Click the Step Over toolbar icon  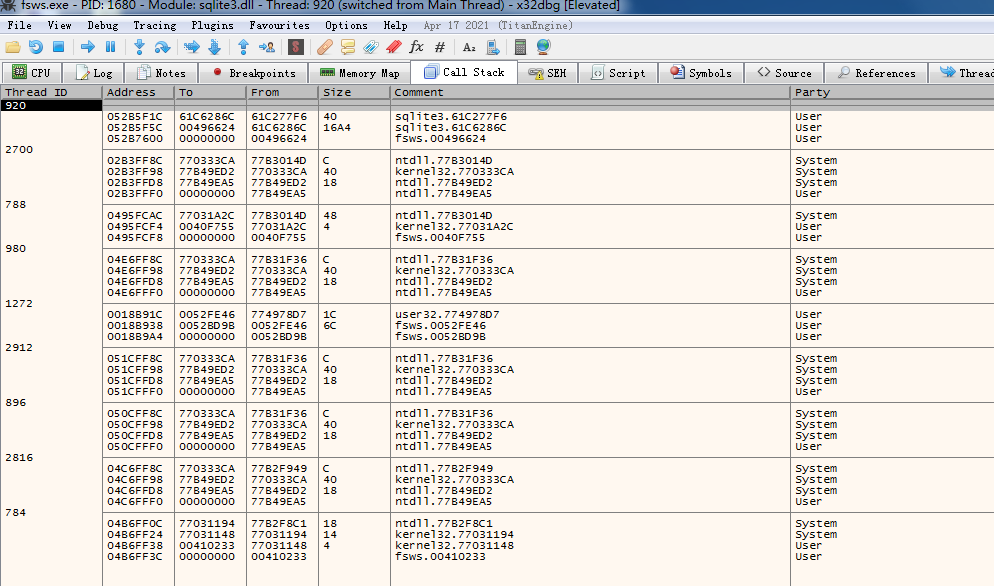coord(164,47)
